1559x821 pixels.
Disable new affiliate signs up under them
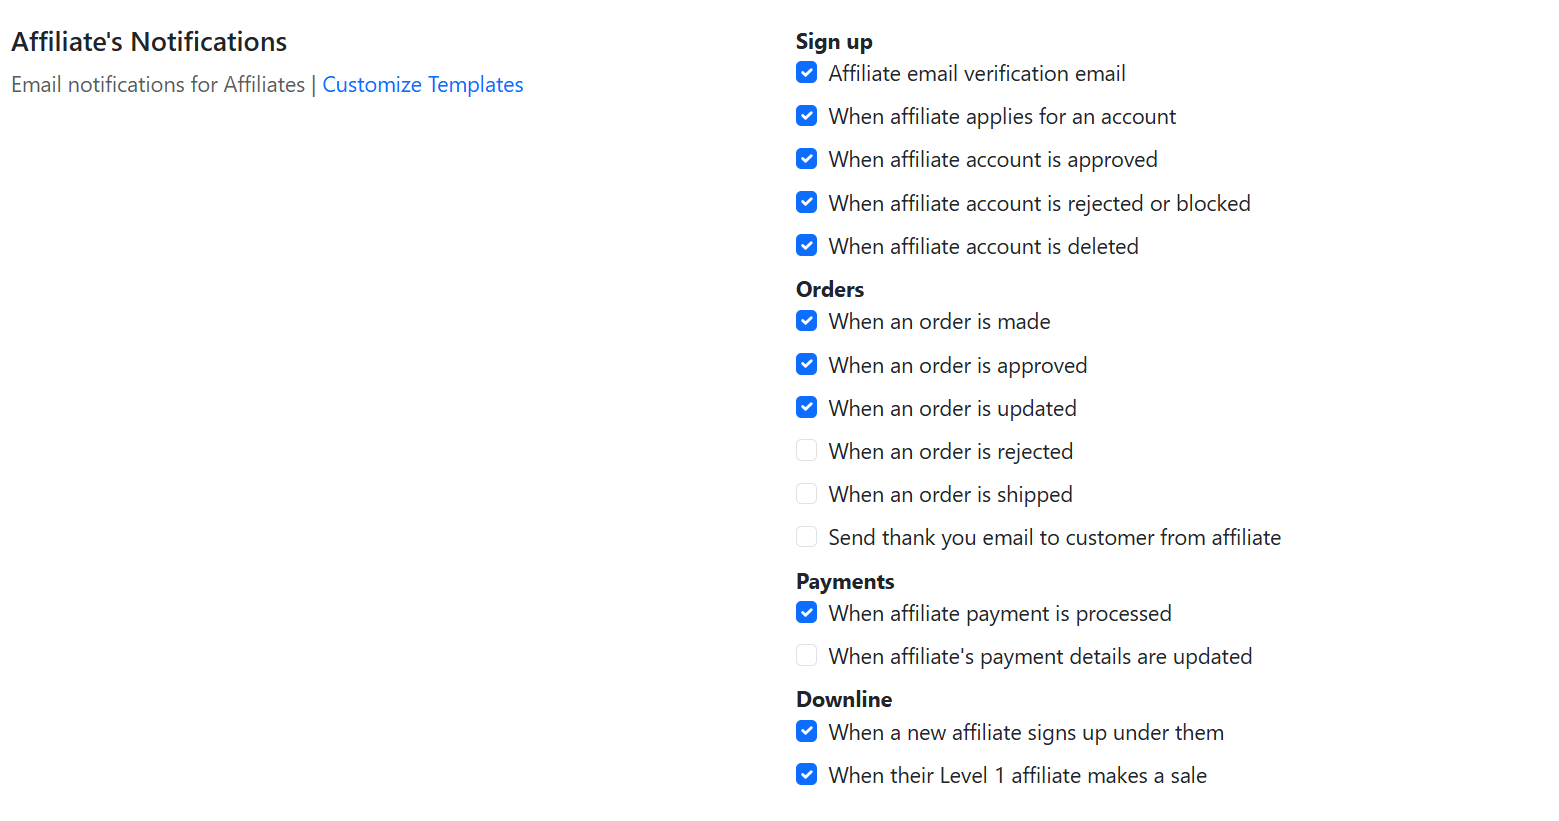807,732
